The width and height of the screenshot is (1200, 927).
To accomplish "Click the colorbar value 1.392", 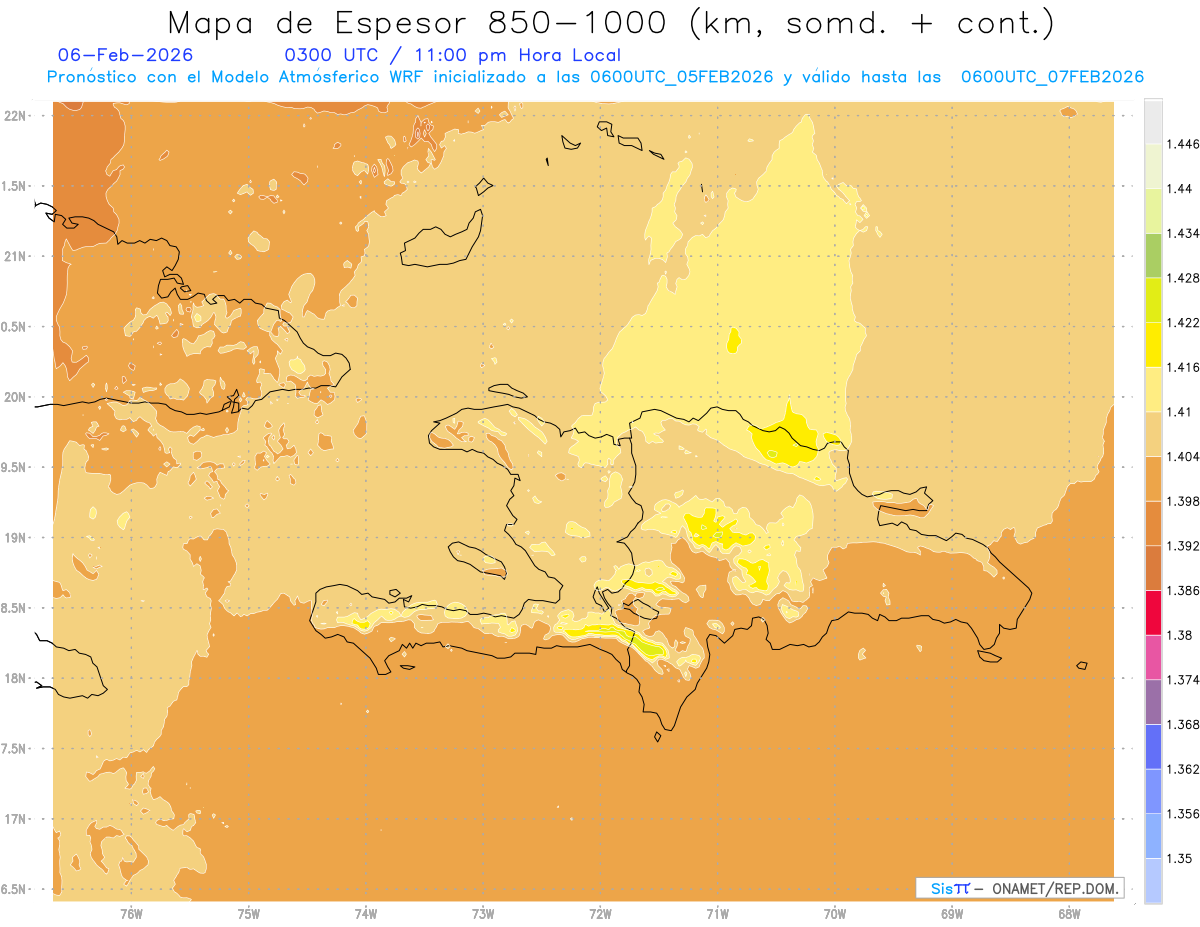I will pos(1185,546).
